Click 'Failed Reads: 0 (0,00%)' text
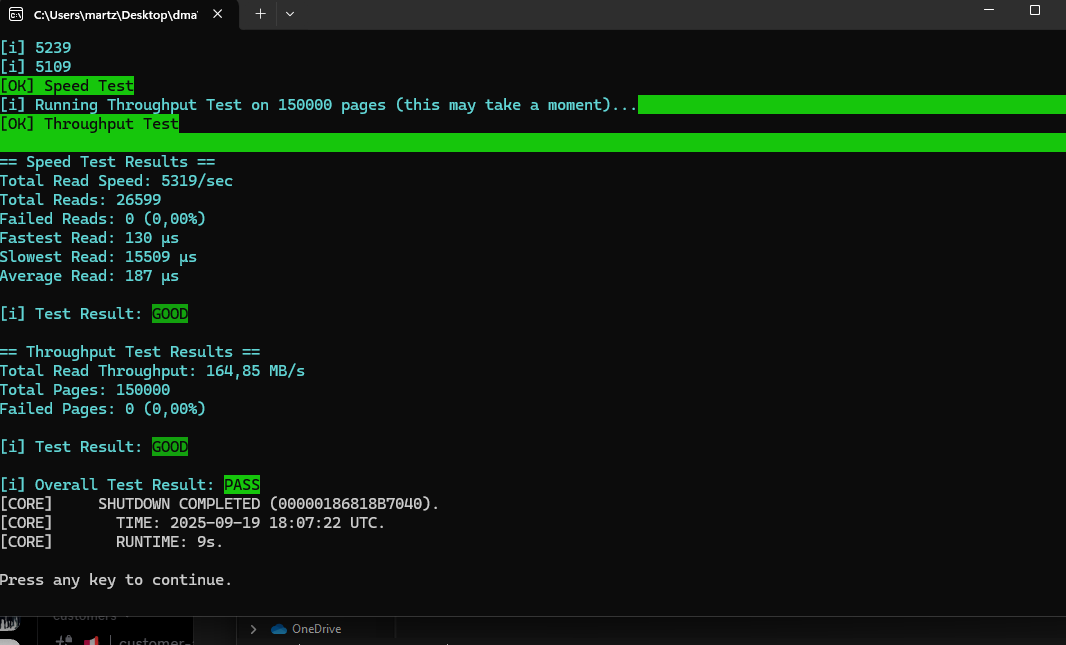Viewport: 1066px width, 645px height. [103, 219]
